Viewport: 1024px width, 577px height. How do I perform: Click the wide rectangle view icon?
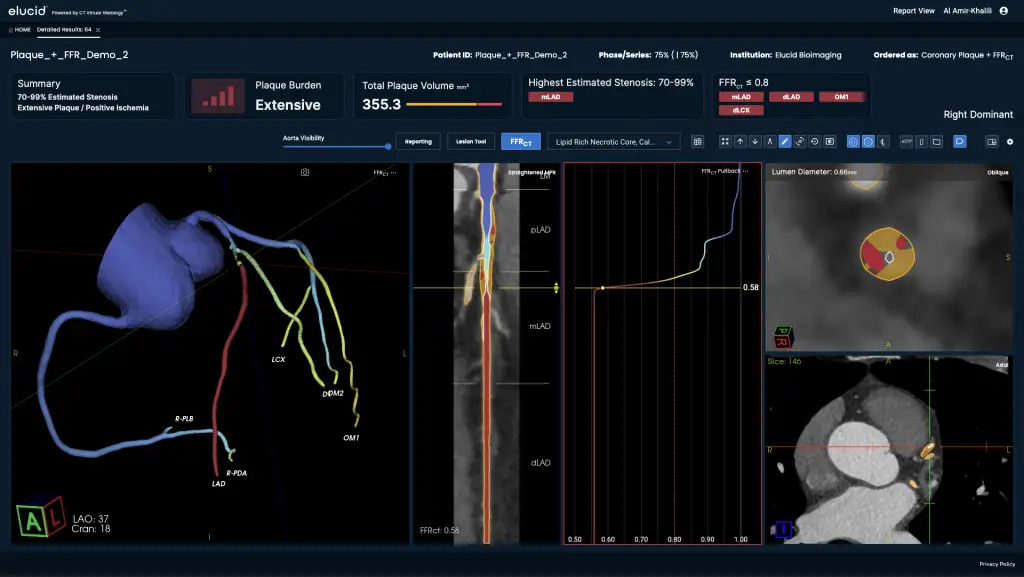pyautogui.click(x=936, y=142)
